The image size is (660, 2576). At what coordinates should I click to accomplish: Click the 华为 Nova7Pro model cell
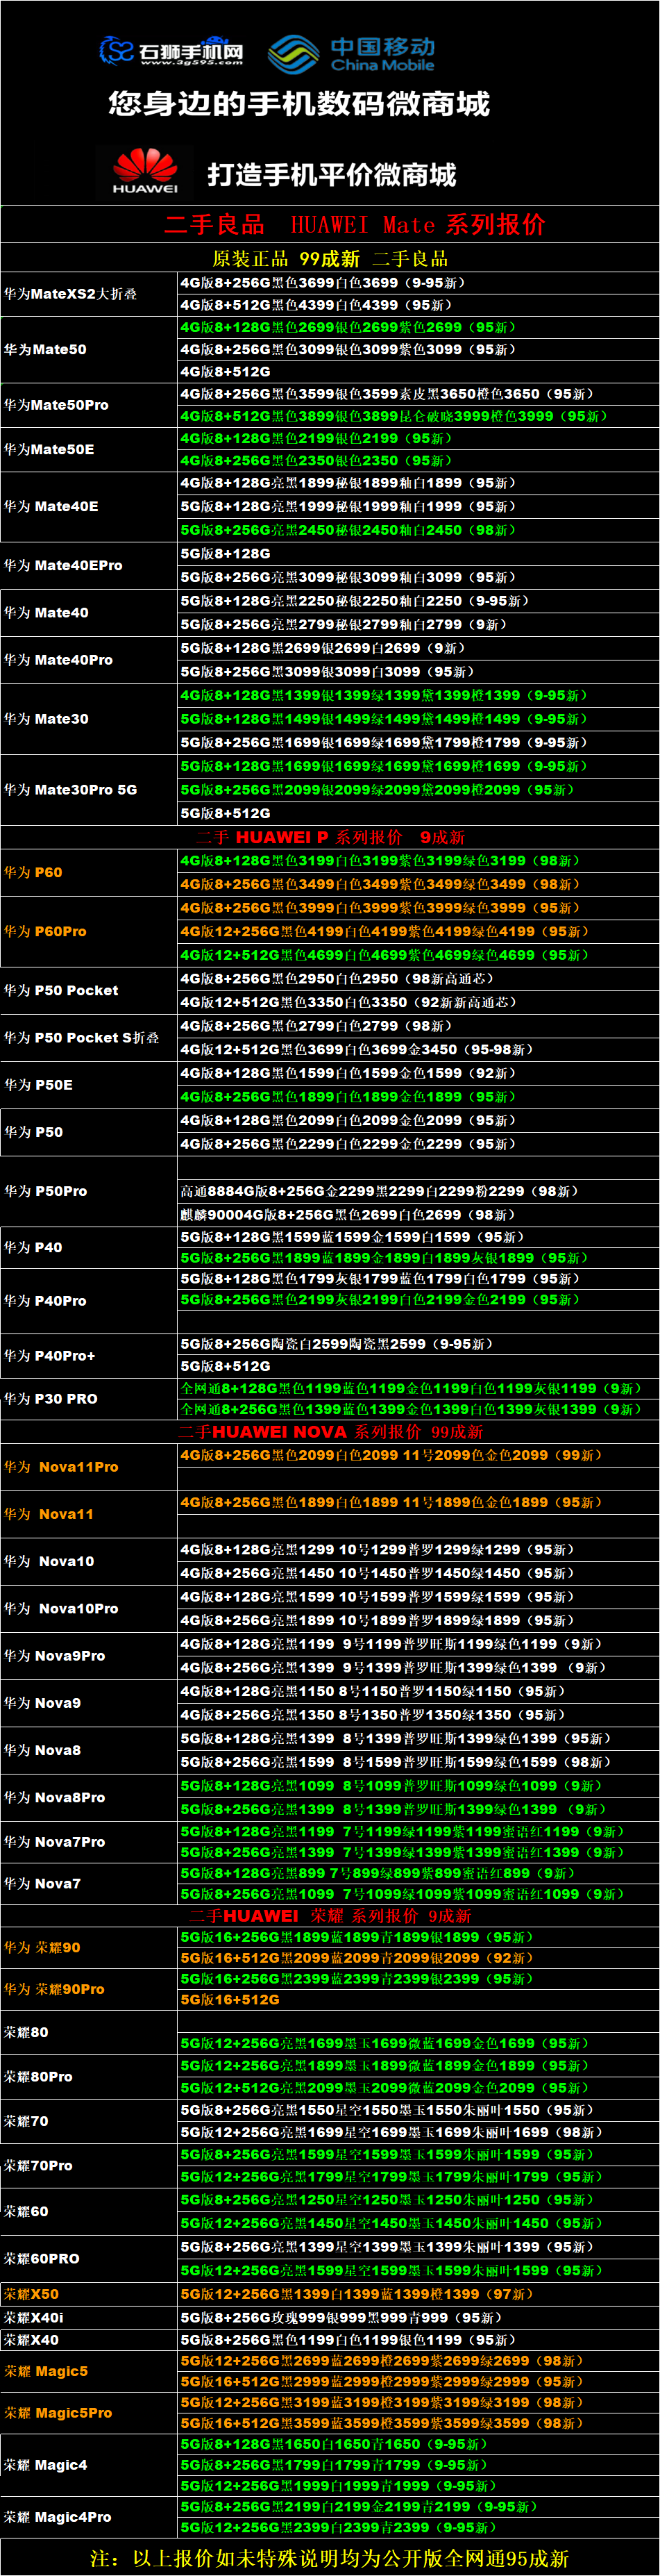point(89,1842)
